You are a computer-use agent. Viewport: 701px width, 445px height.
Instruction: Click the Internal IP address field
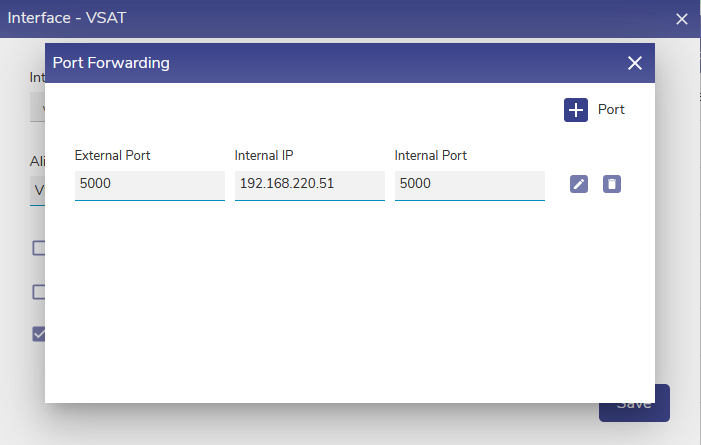coord(310,185)
